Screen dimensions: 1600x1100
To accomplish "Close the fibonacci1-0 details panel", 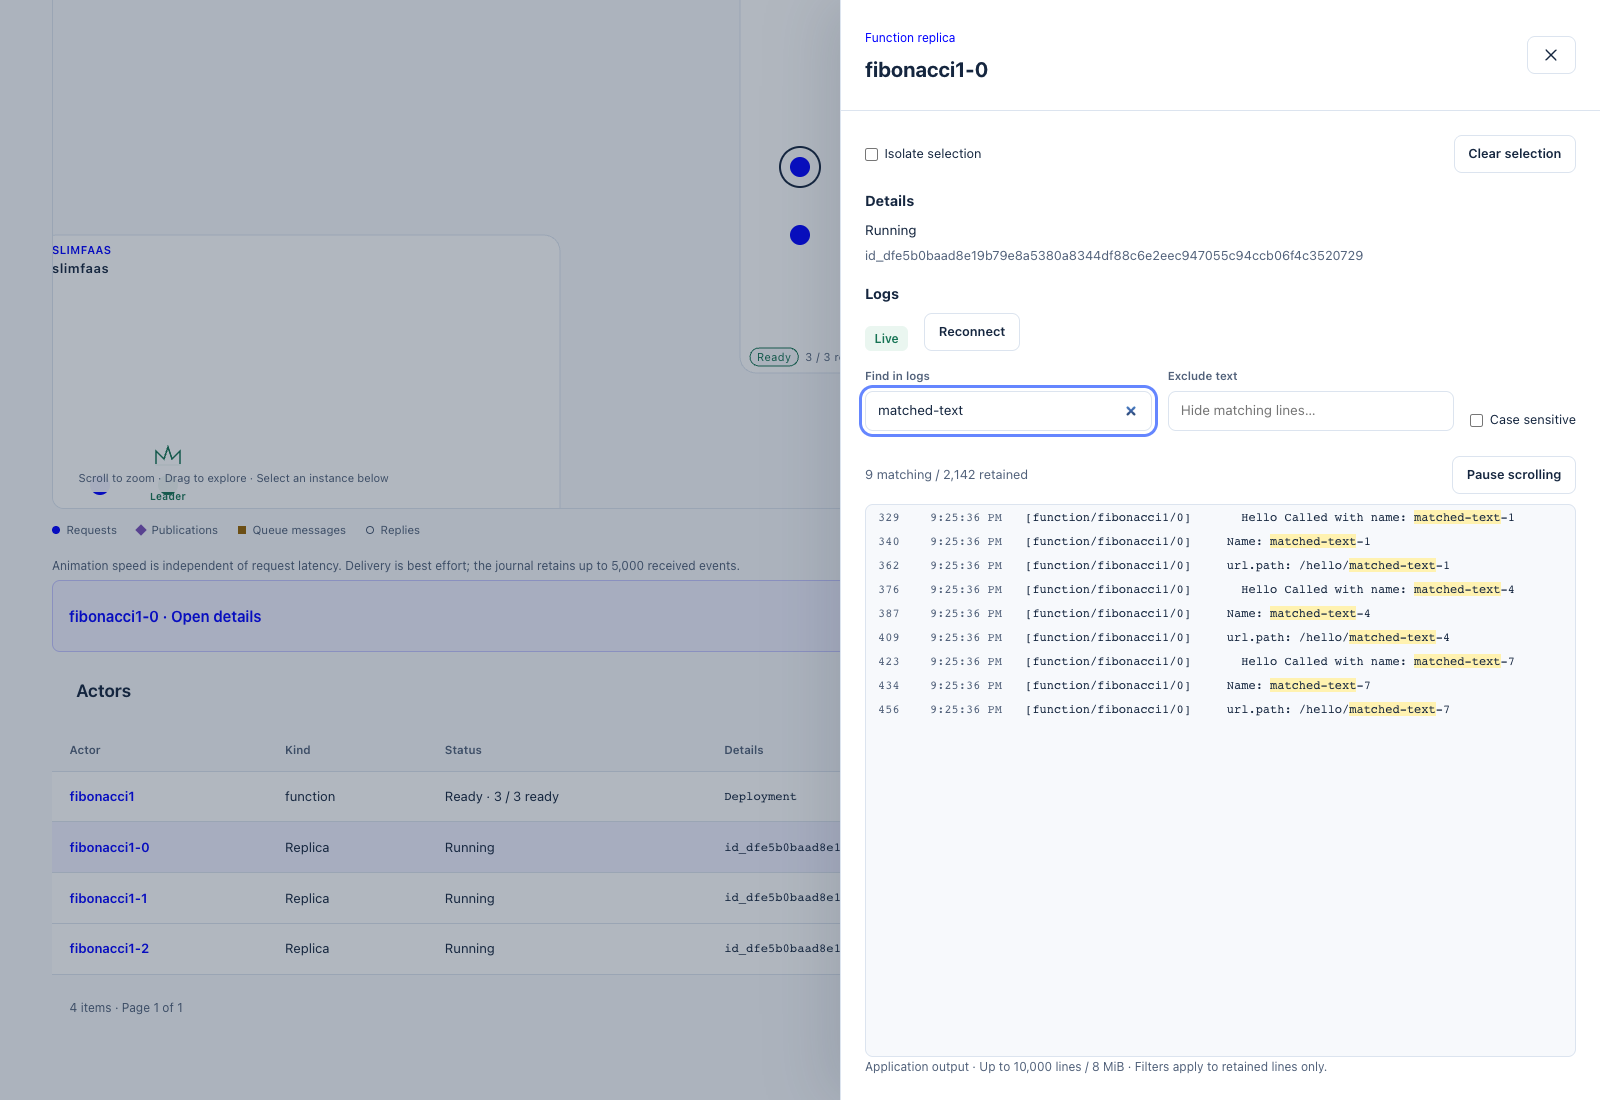I will [1551, 55].
